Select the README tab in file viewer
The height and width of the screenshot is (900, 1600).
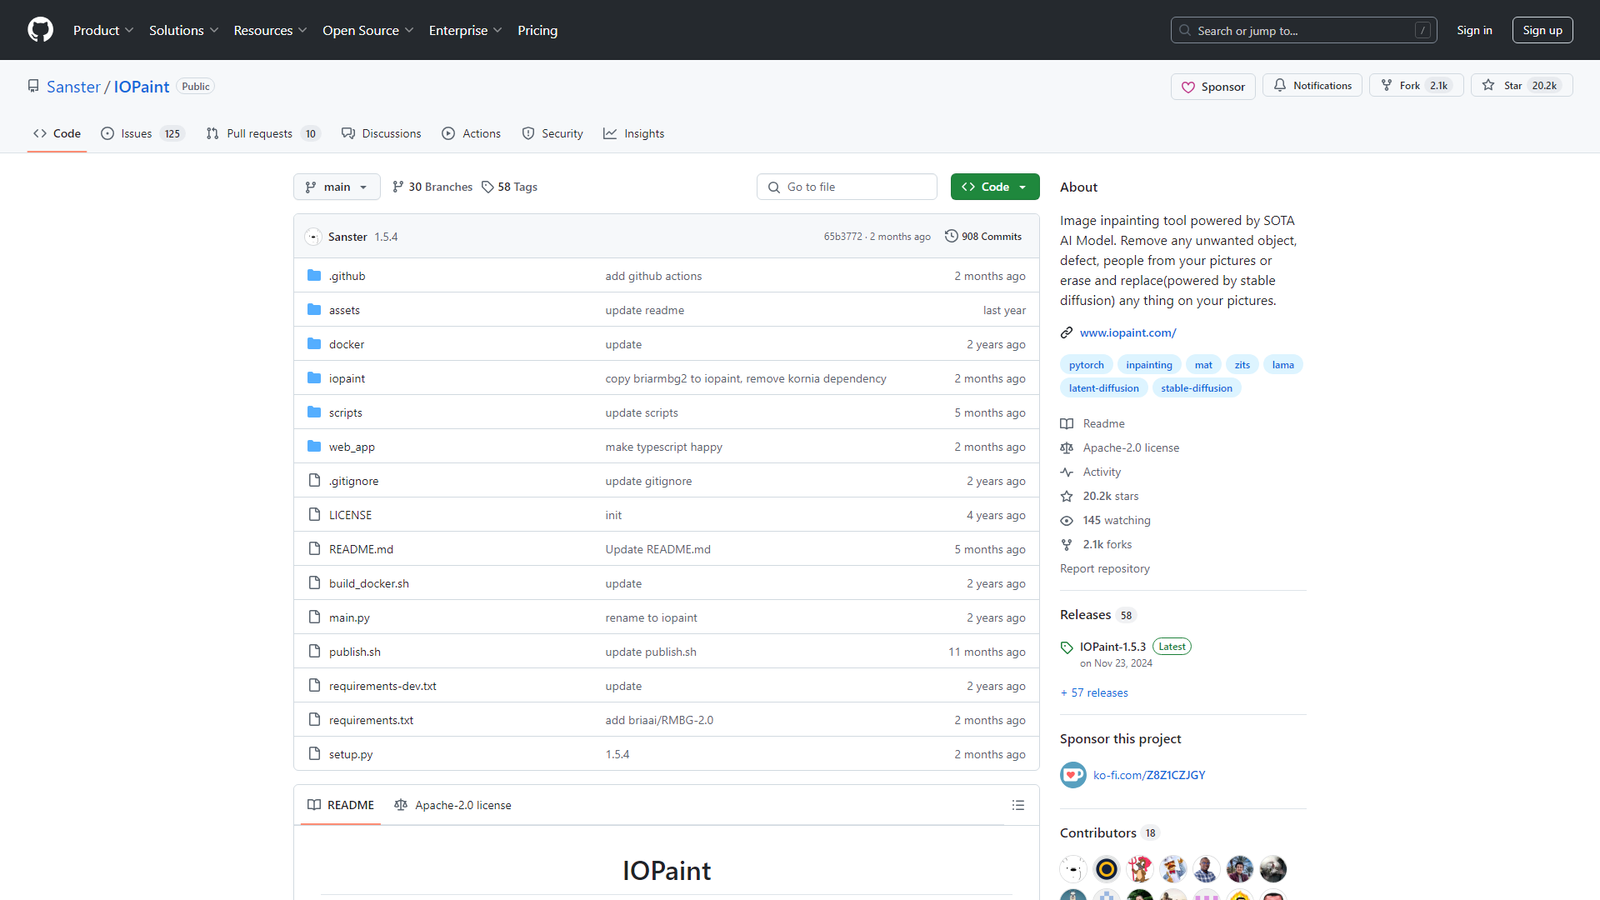coord(341,805)
